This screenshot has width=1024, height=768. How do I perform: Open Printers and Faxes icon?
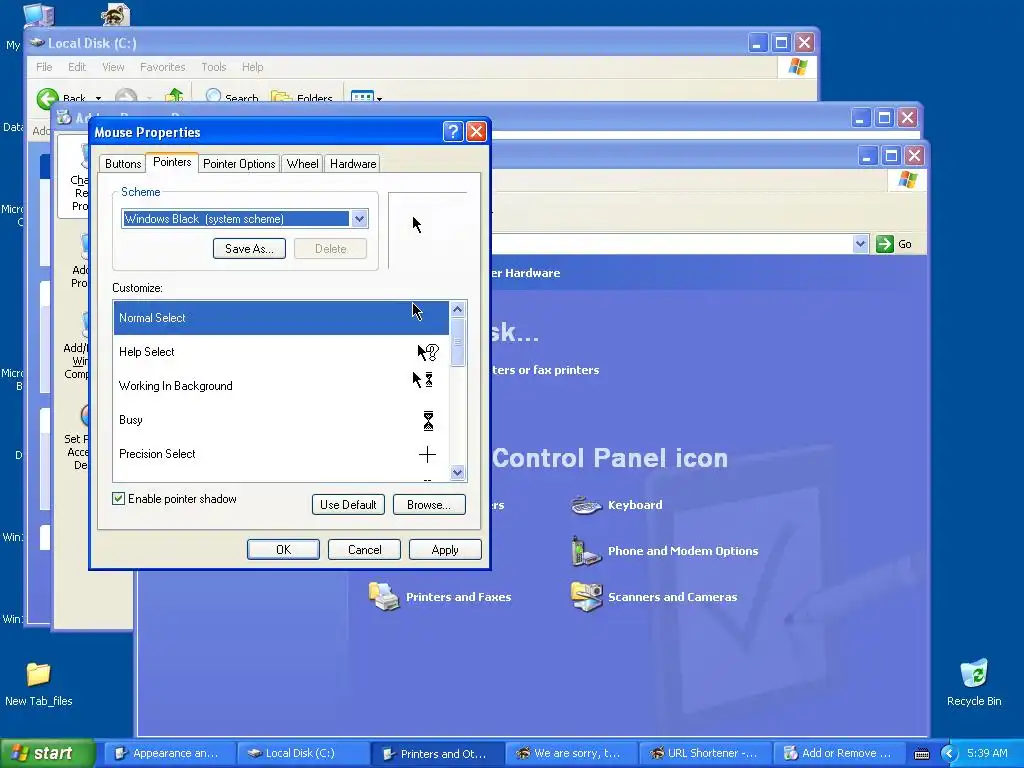coord(384,597)
